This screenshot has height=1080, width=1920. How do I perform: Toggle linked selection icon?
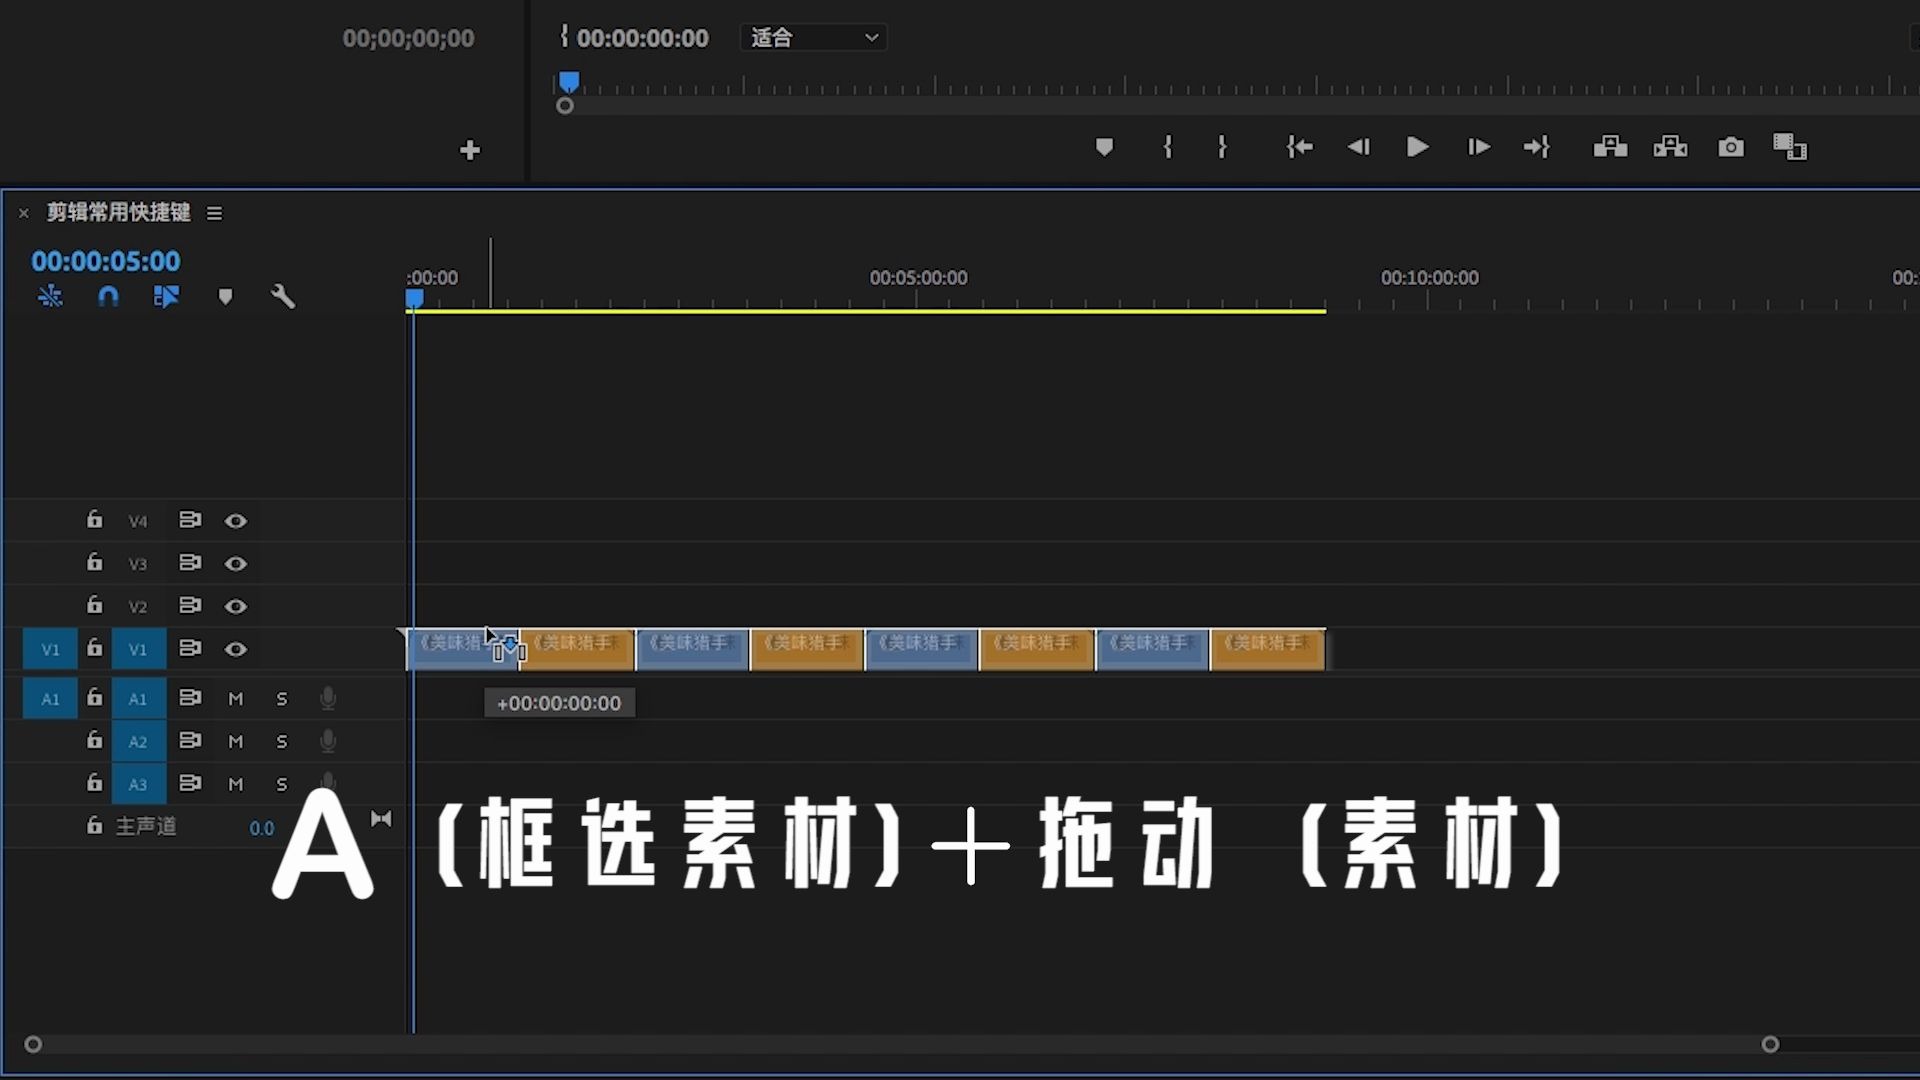coord(166,296)
